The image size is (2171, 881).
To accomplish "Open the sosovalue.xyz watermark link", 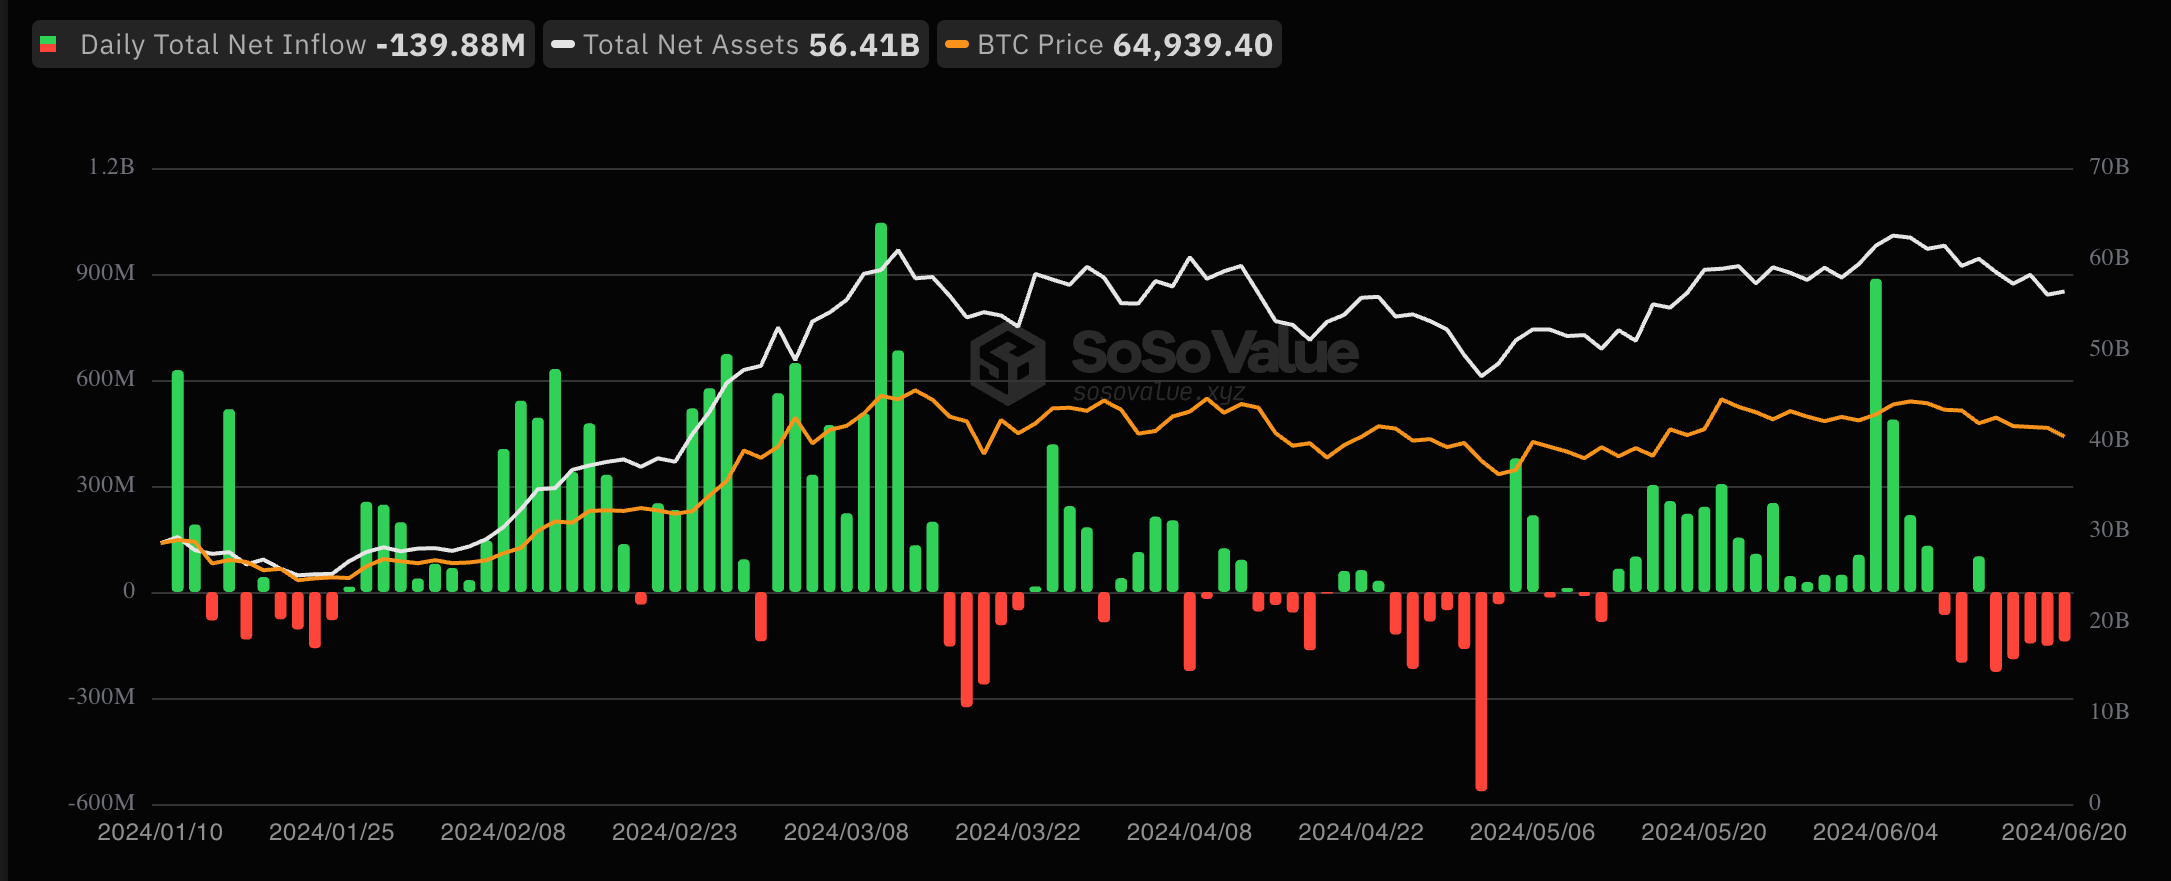I will click(x=1159, y=392).
